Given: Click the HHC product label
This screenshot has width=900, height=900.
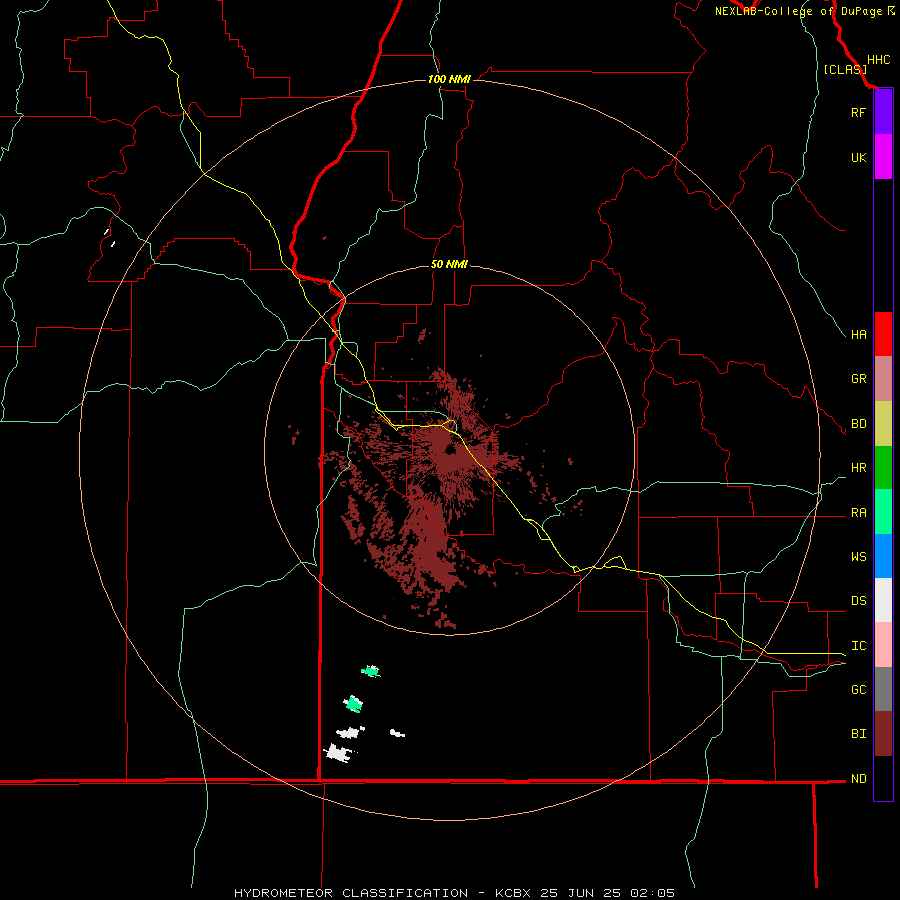Looking at the screenshot, I should (878, 60).
